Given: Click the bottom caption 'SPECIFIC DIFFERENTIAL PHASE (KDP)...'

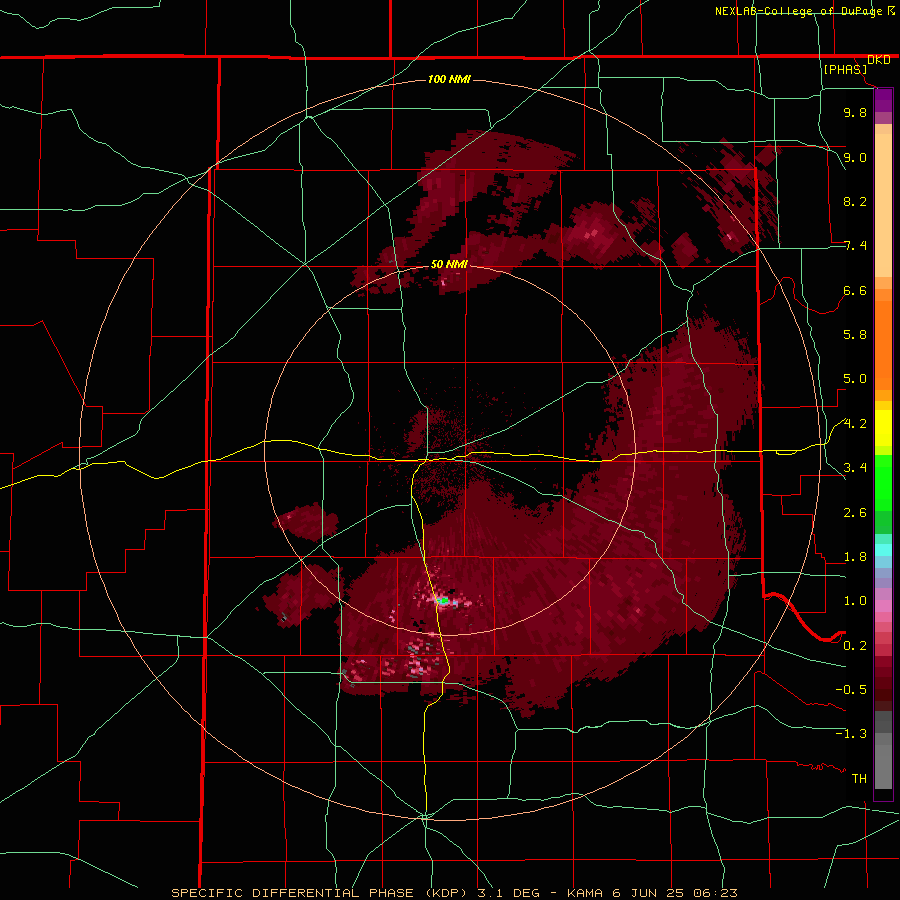Looking at the screenshot, I should coord(454,893).
